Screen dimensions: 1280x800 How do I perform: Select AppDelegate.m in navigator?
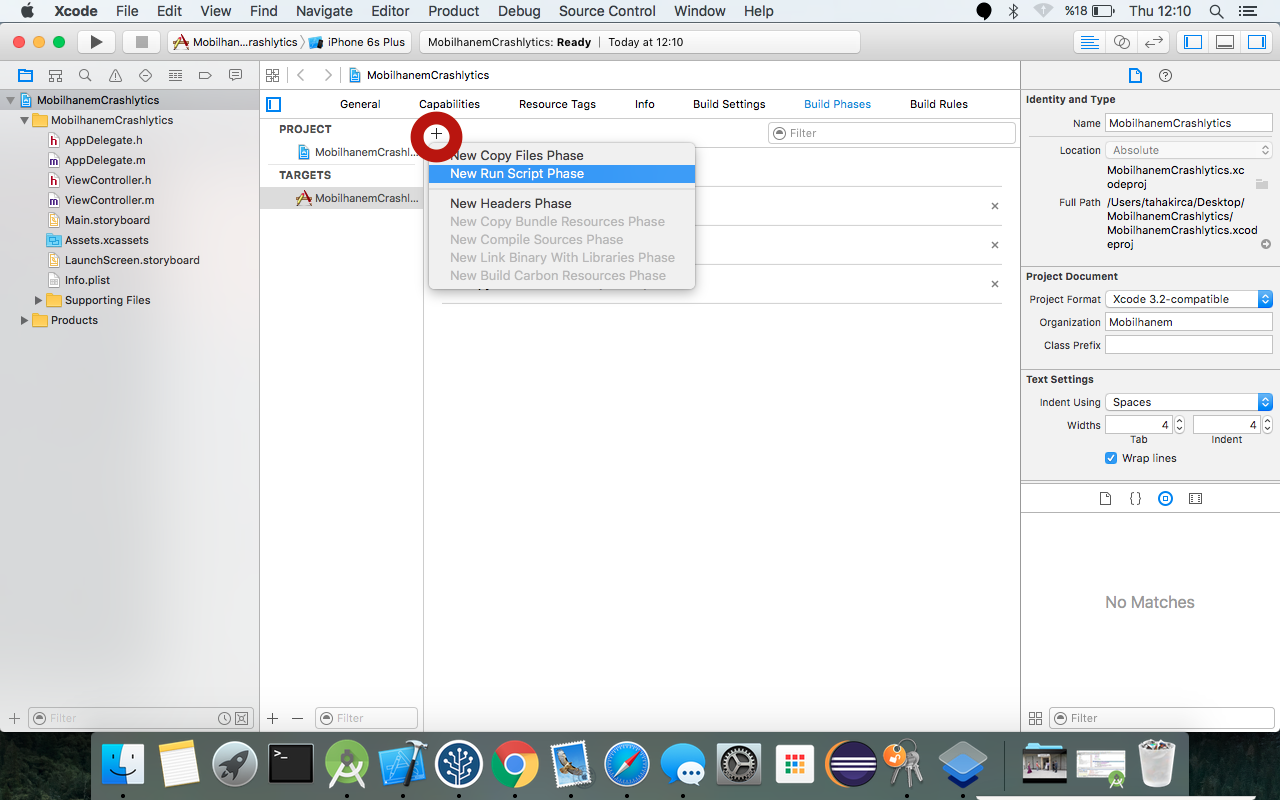105,160
